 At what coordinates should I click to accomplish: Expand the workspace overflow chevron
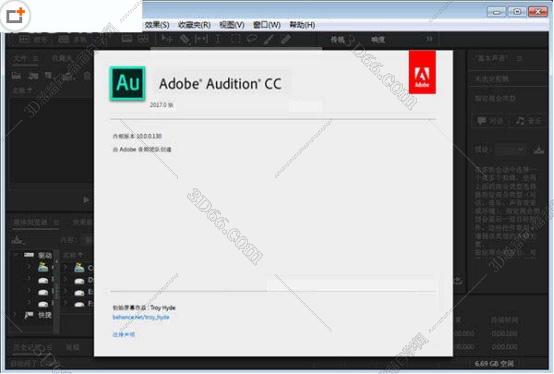[429, 38]
